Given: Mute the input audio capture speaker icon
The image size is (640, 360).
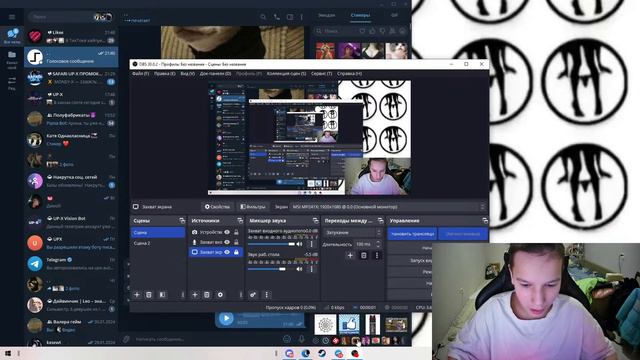Looking at the screenshot, I should click(x=300, y=244).
